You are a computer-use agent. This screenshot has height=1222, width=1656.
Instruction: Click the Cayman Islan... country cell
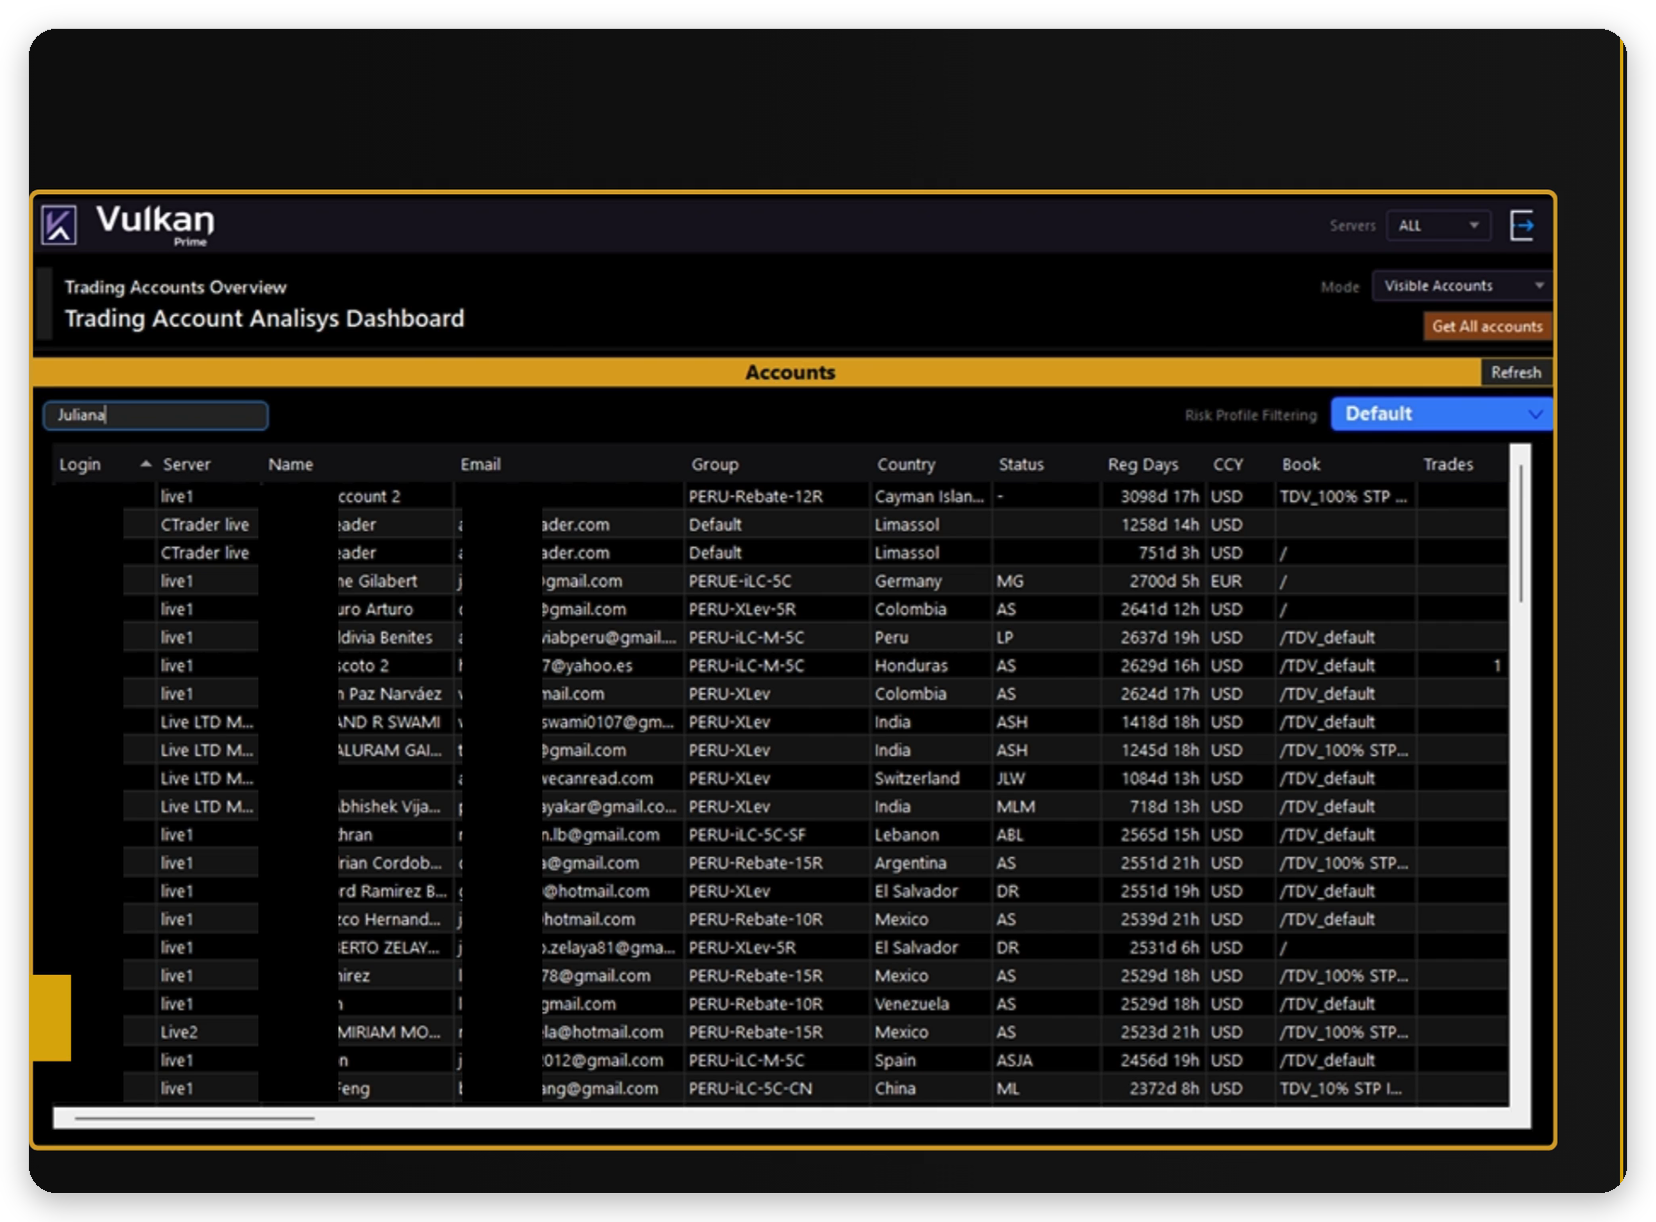[x=929, y=496]
